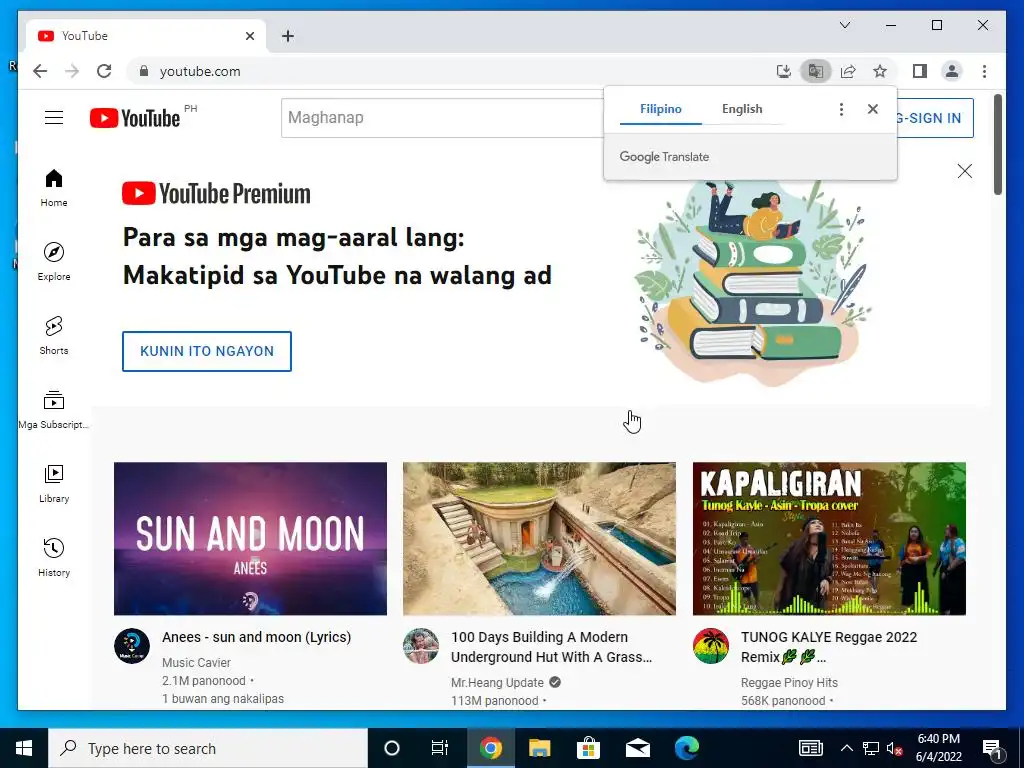This screenshot has width=1024, height=768.
Task: Open Chrome's three-dot menu
Action: (984, 71)
